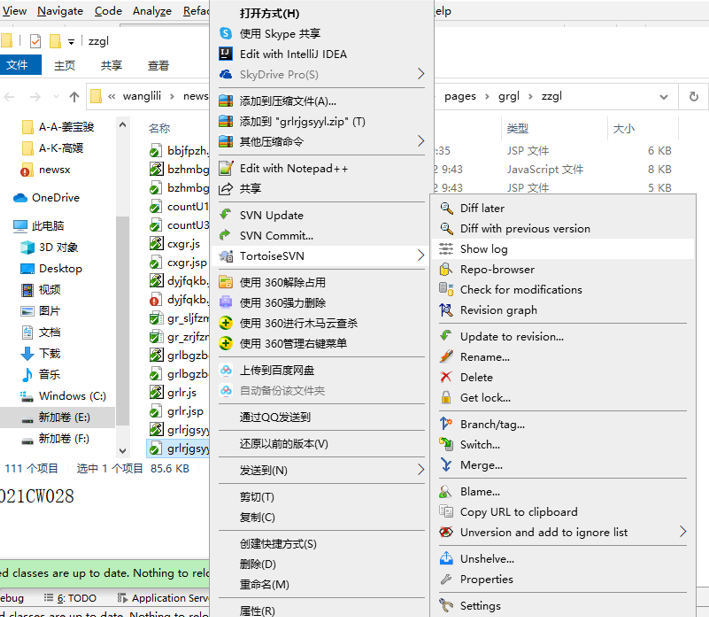Image resolution: width=709 pixels, height=617 pixels.
Task: Click the Show log icon in TortoiseSVN submenu
Action: pyautogui.click(x=446, y=249)
